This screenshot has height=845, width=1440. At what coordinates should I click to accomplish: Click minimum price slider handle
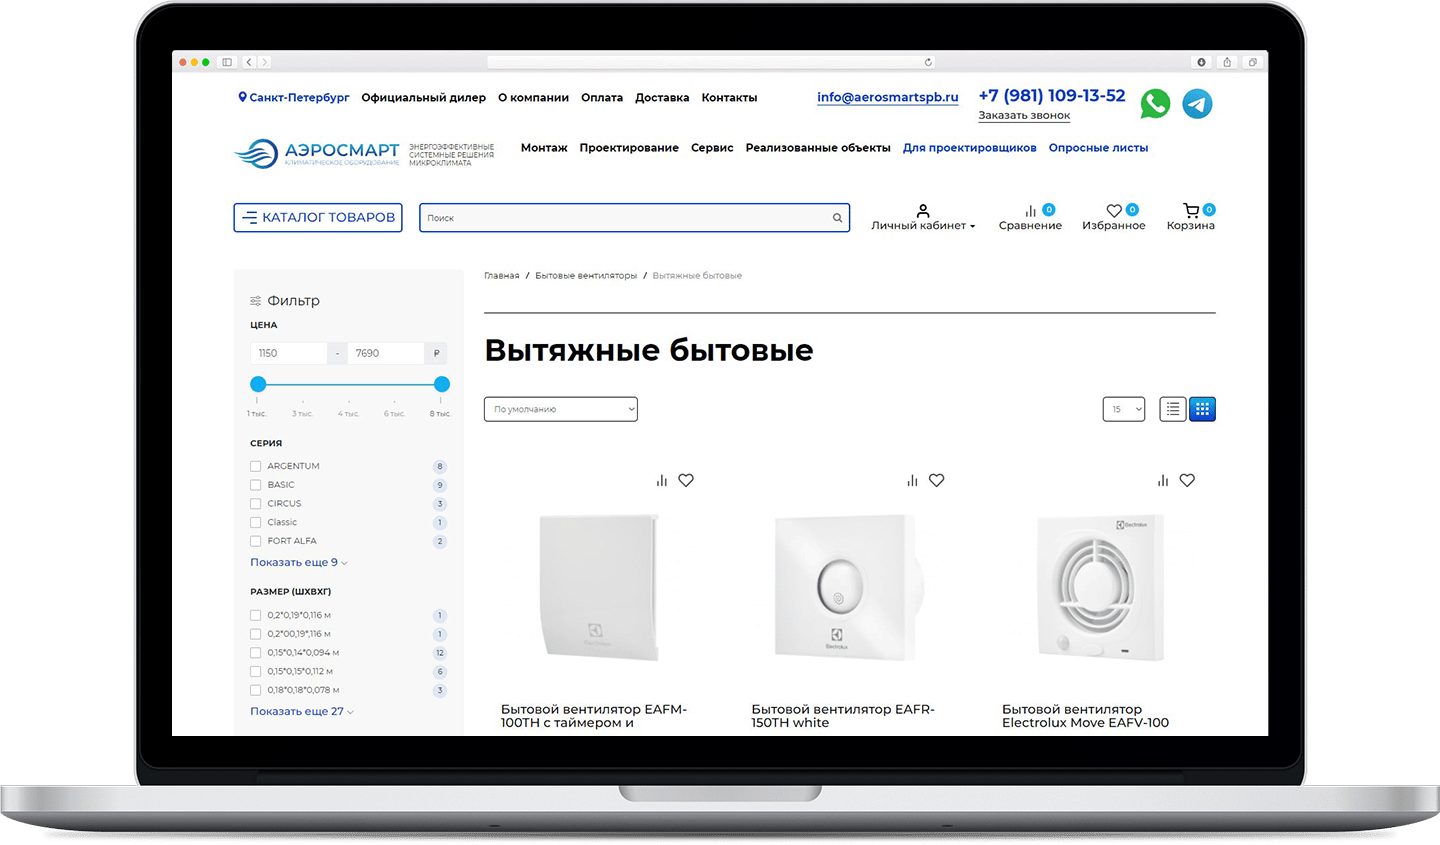(x=258, y=384)
